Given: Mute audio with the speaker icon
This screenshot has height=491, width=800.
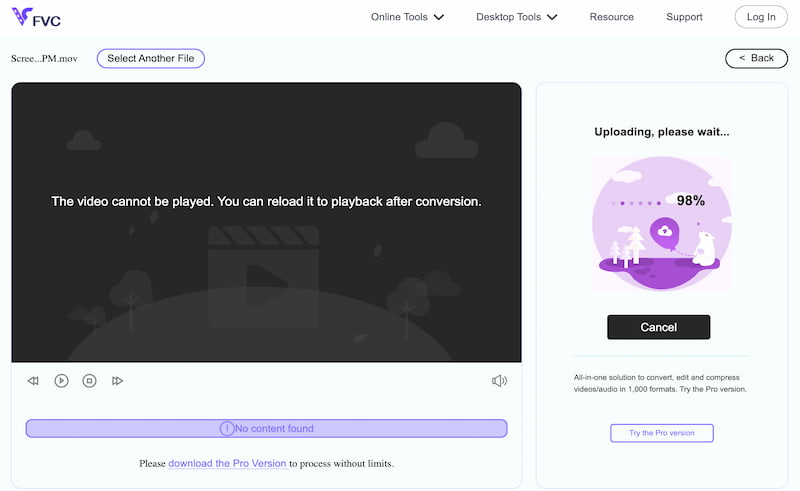Looking at the screenshot, I should tap(499, 381).
